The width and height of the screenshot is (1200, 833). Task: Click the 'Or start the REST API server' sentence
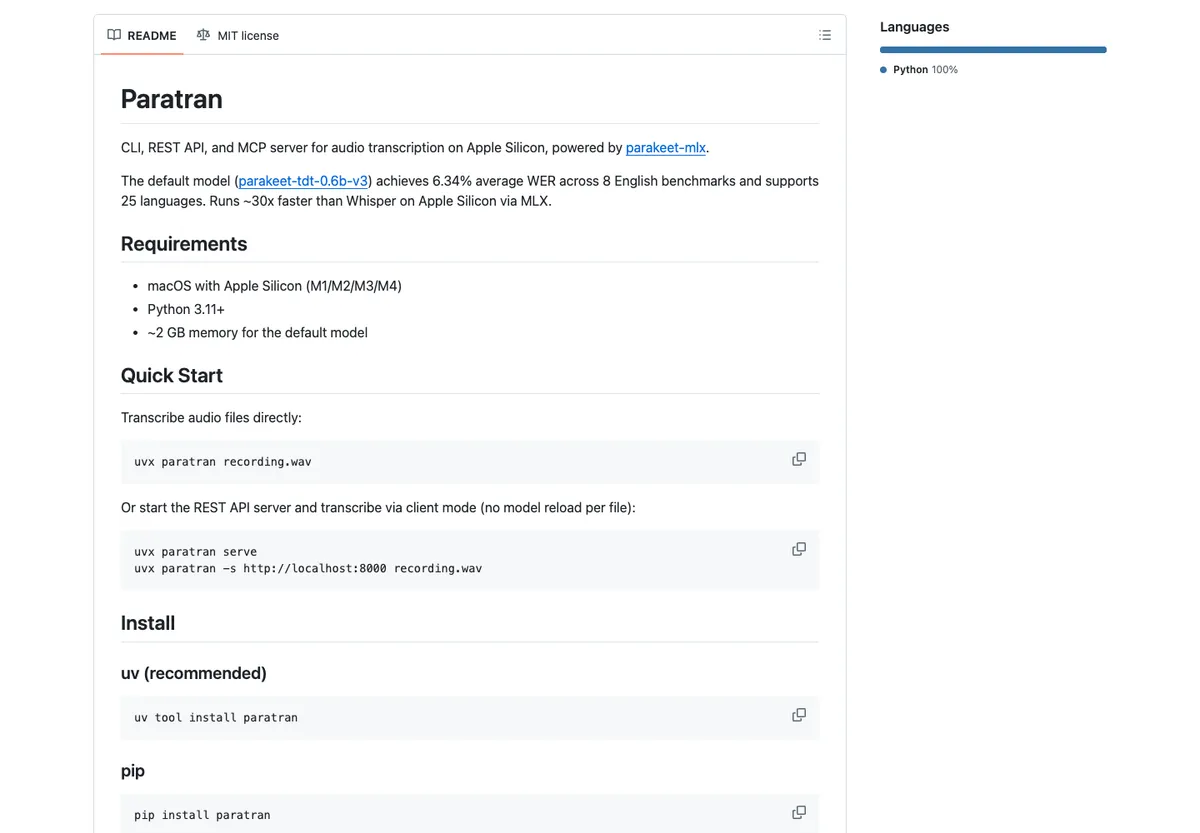pos(378,507)
